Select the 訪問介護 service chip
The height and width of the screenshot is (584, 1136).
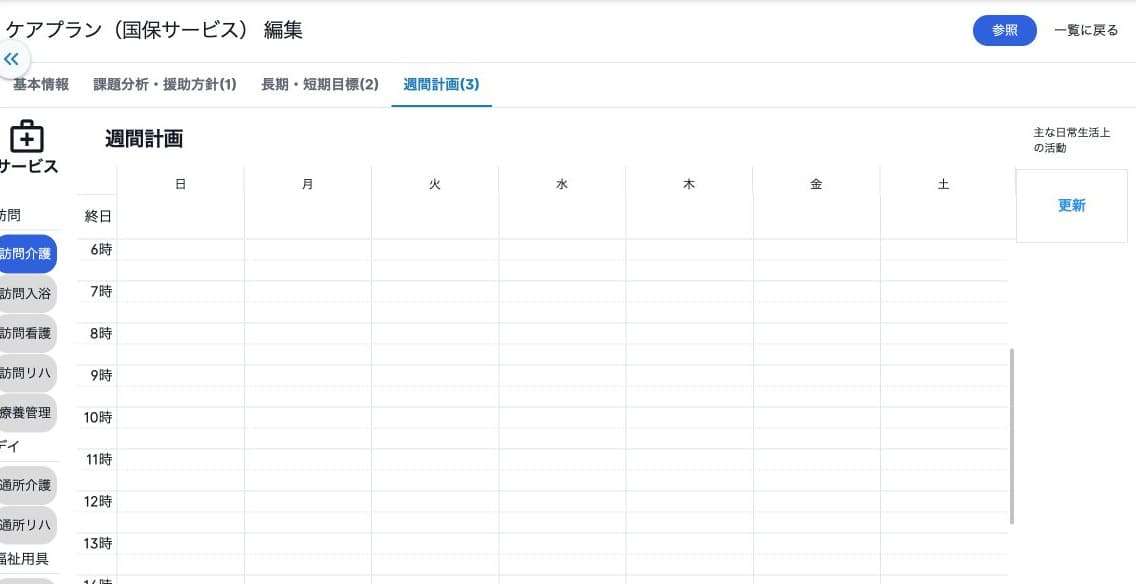pyautogui.click(x=27, y=254)
